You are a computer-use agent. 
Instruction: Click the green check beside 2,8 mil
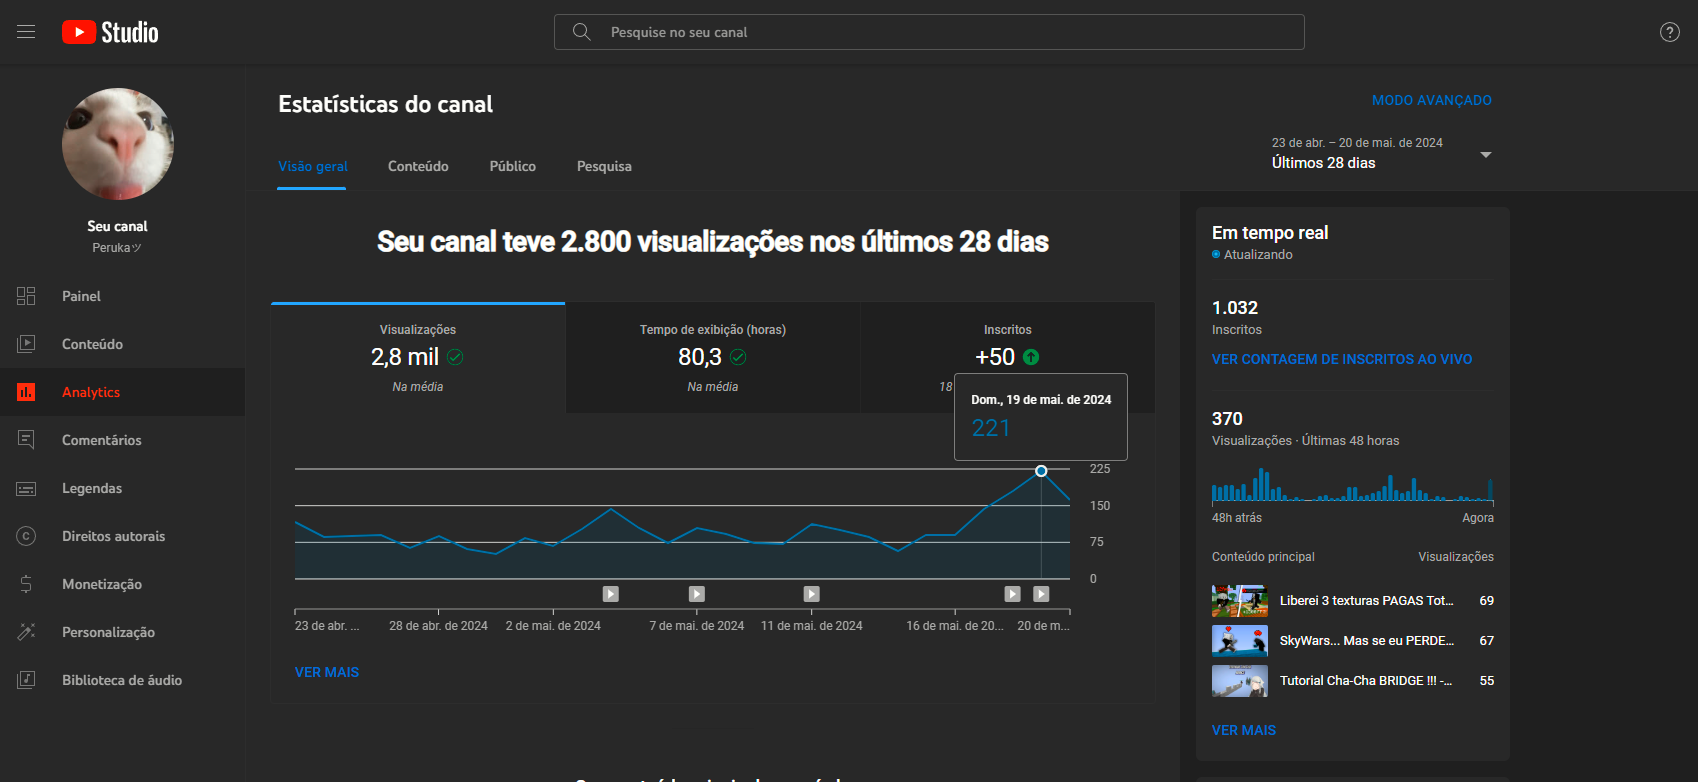click(455, 357)
